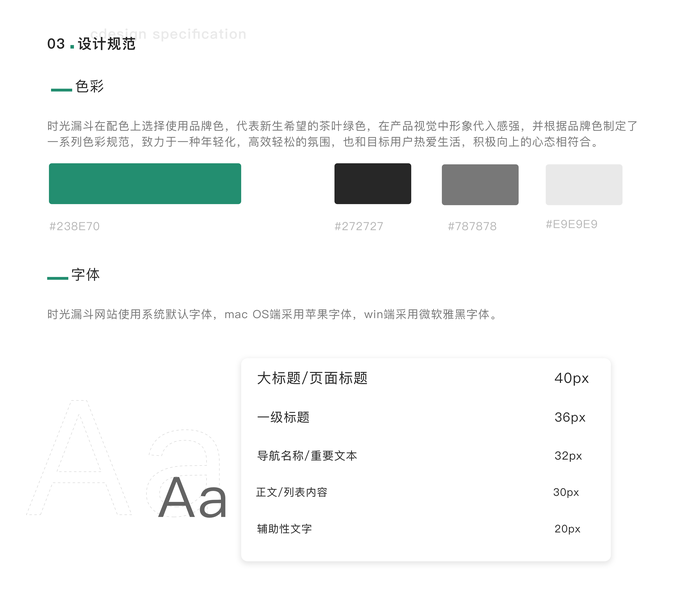This screenshot has width=676, height=600.
Task: Click the solid dark gray Aa glyph
Action: coord(192,497)
